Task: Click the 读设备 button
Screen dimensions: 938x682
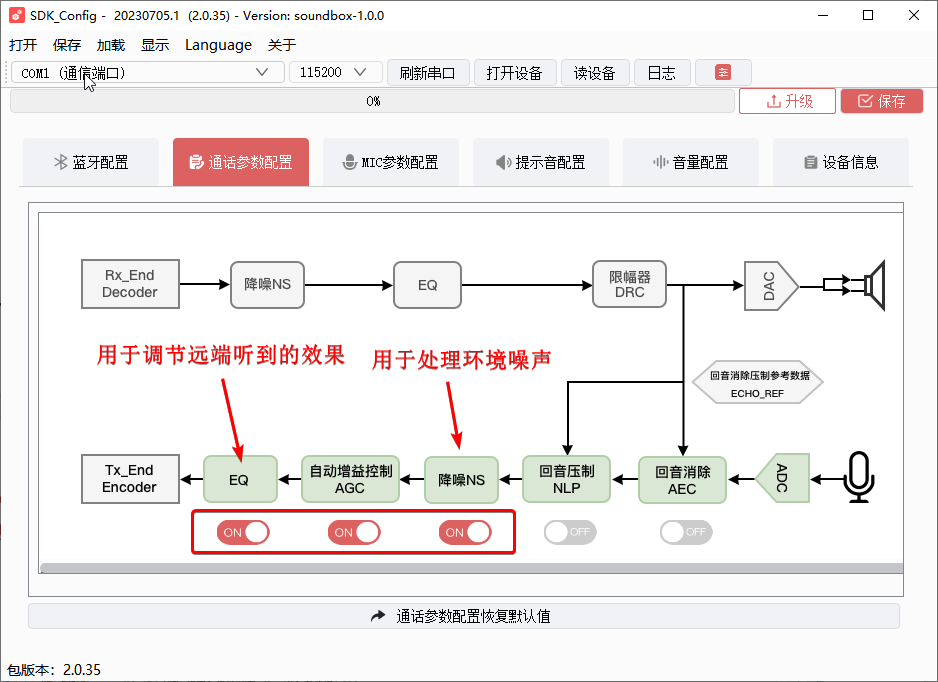Action: 595,73
